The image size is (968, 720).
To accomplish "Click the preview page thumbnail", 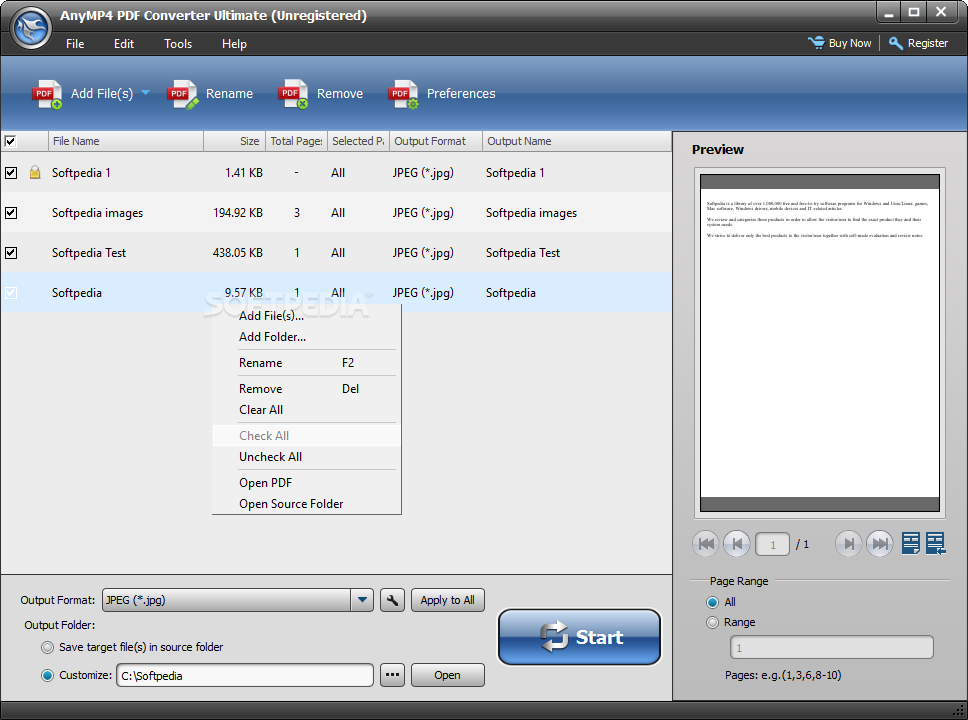I will (820, 343).
